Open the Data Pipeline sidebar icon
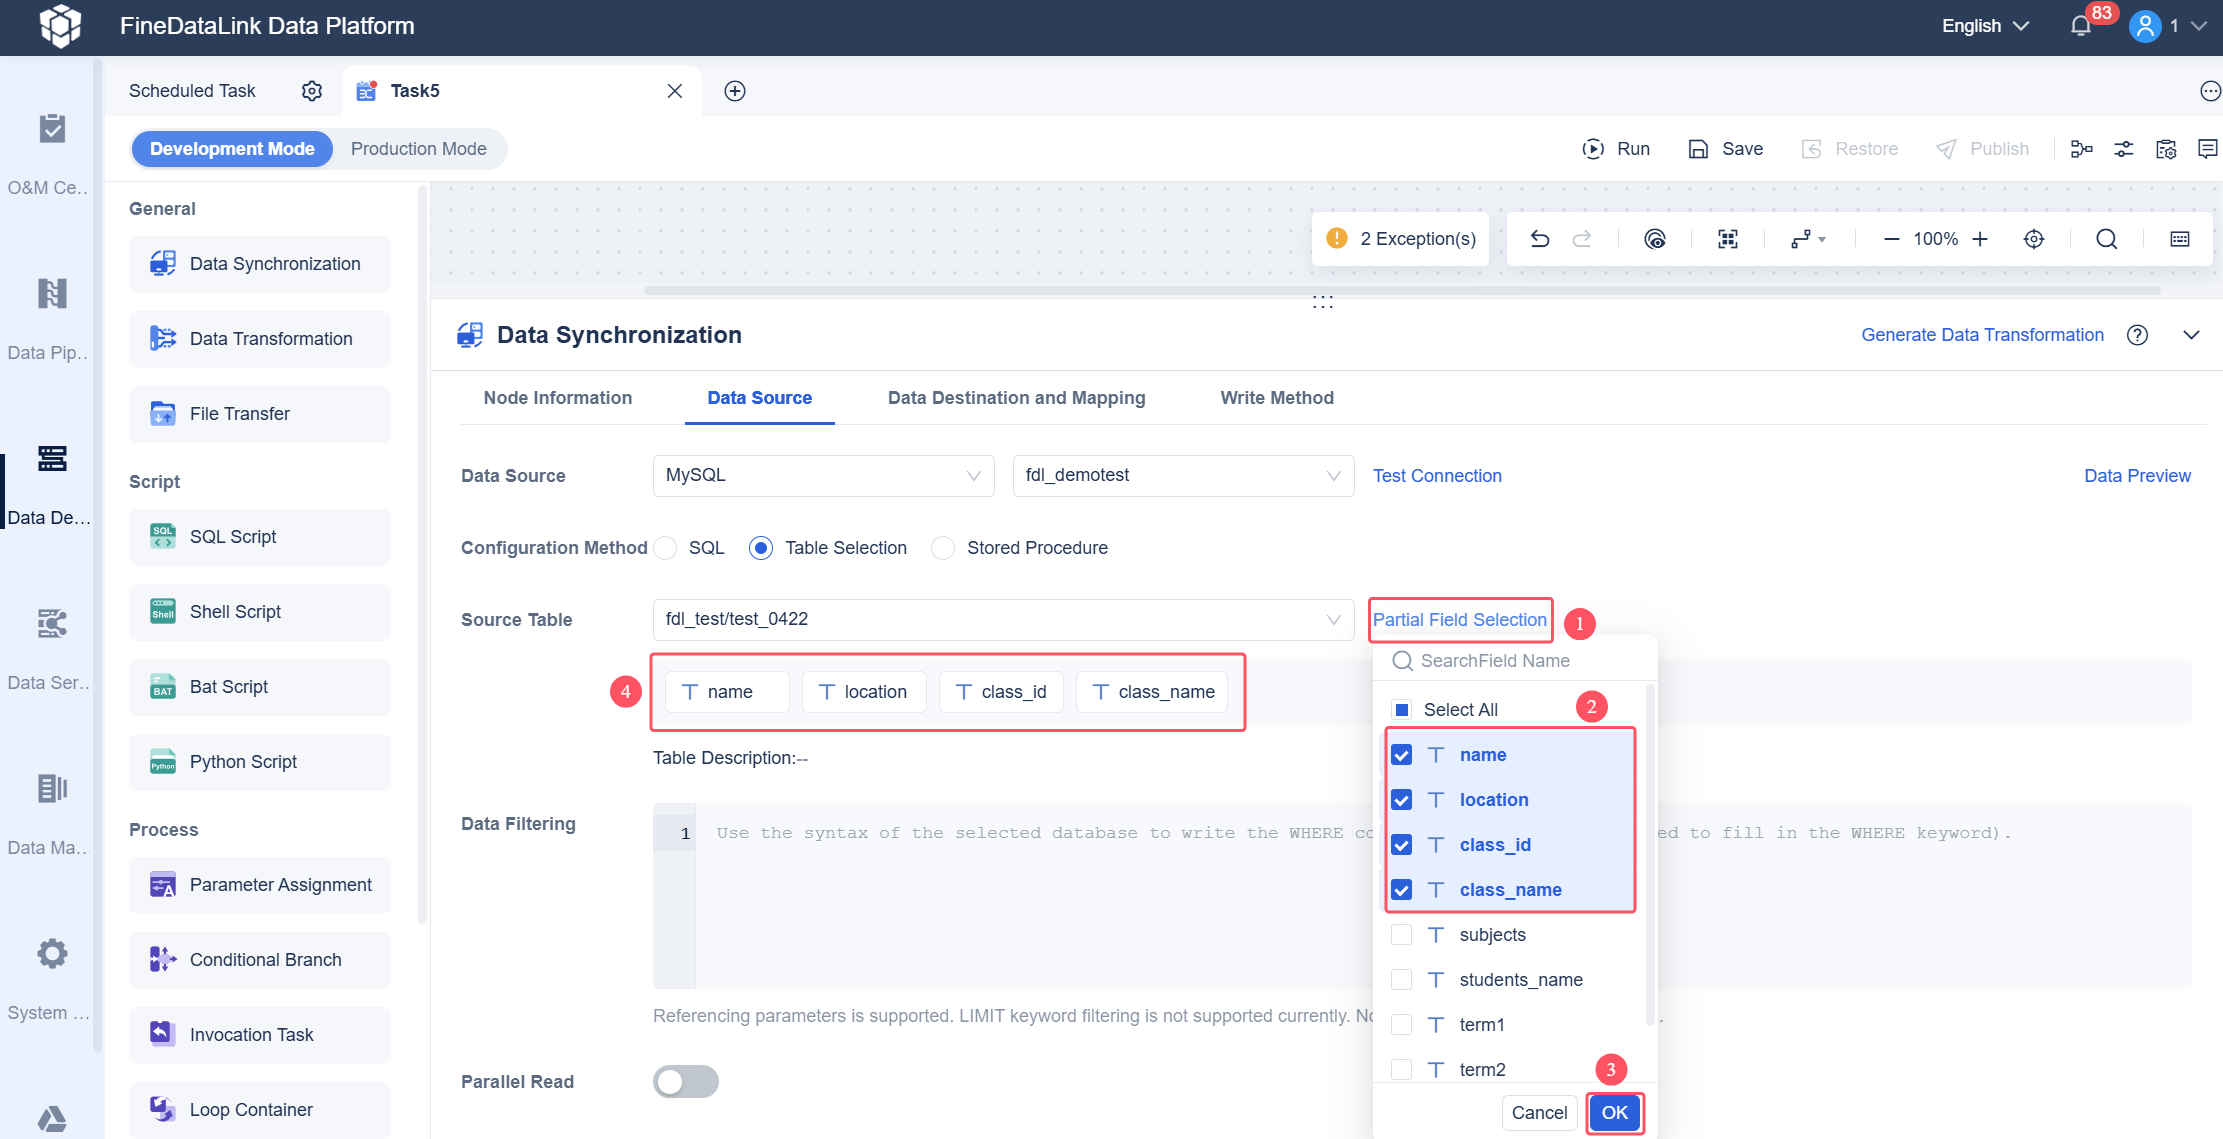This screenshot has height=1139, width=2223. click(x=52, y=293)
